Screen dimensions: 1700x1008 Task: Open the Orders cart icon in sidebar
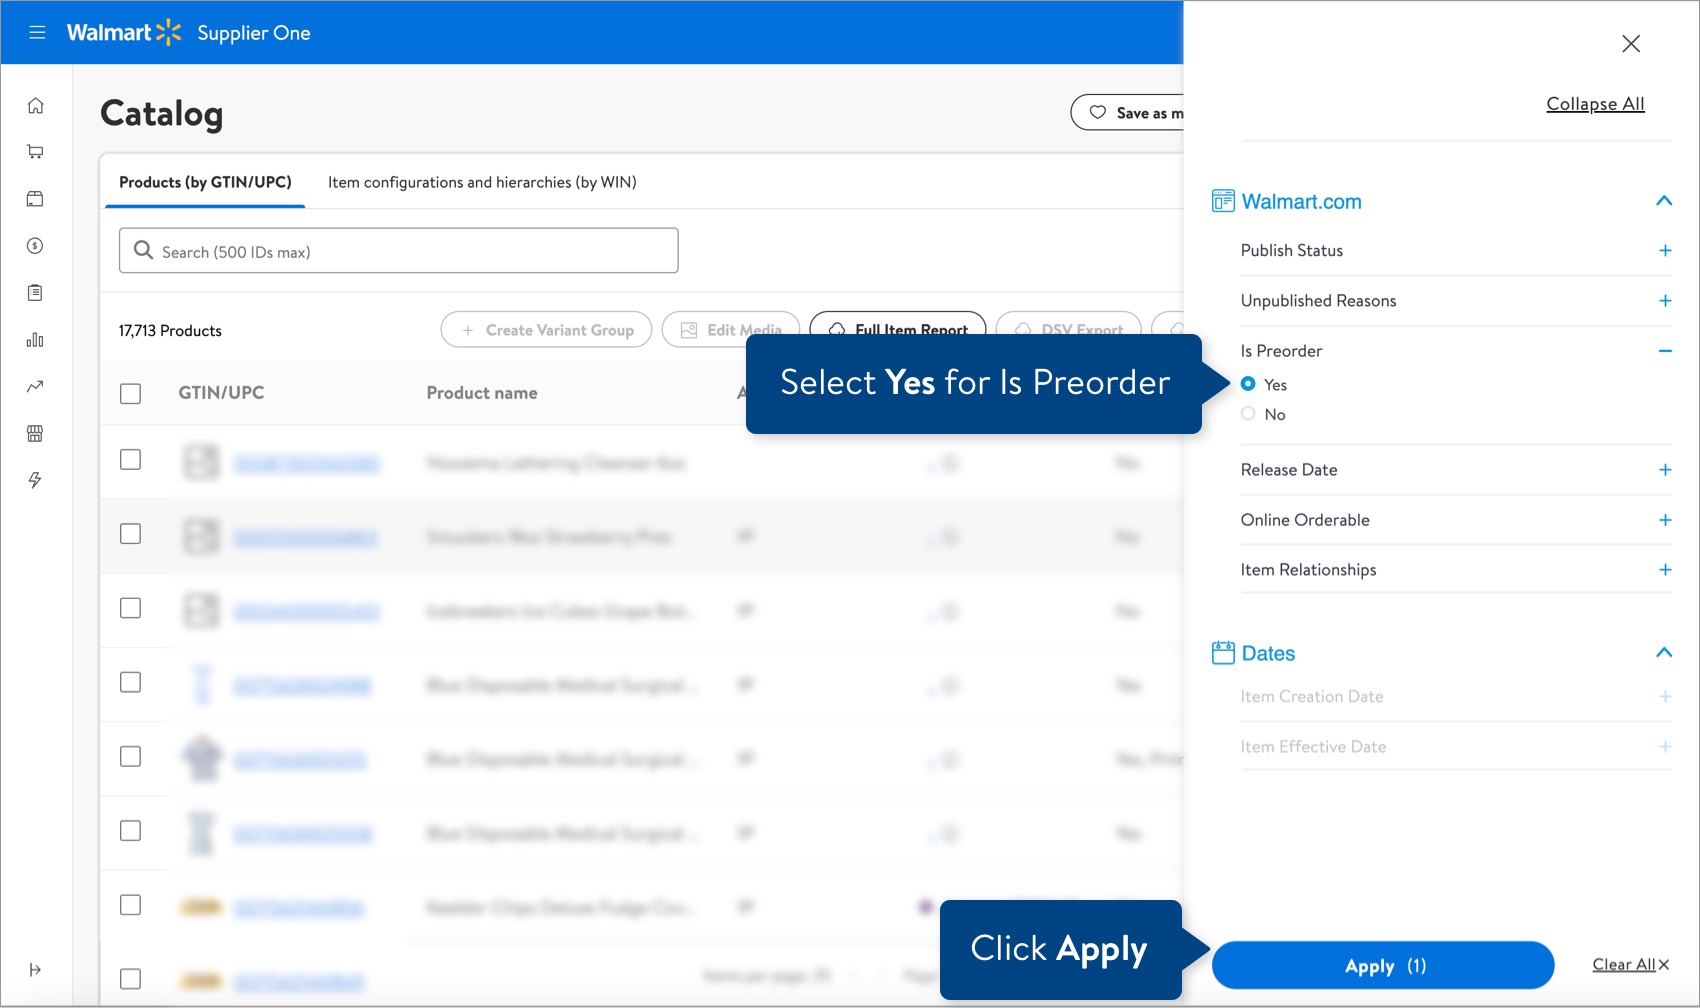(36, 151)
